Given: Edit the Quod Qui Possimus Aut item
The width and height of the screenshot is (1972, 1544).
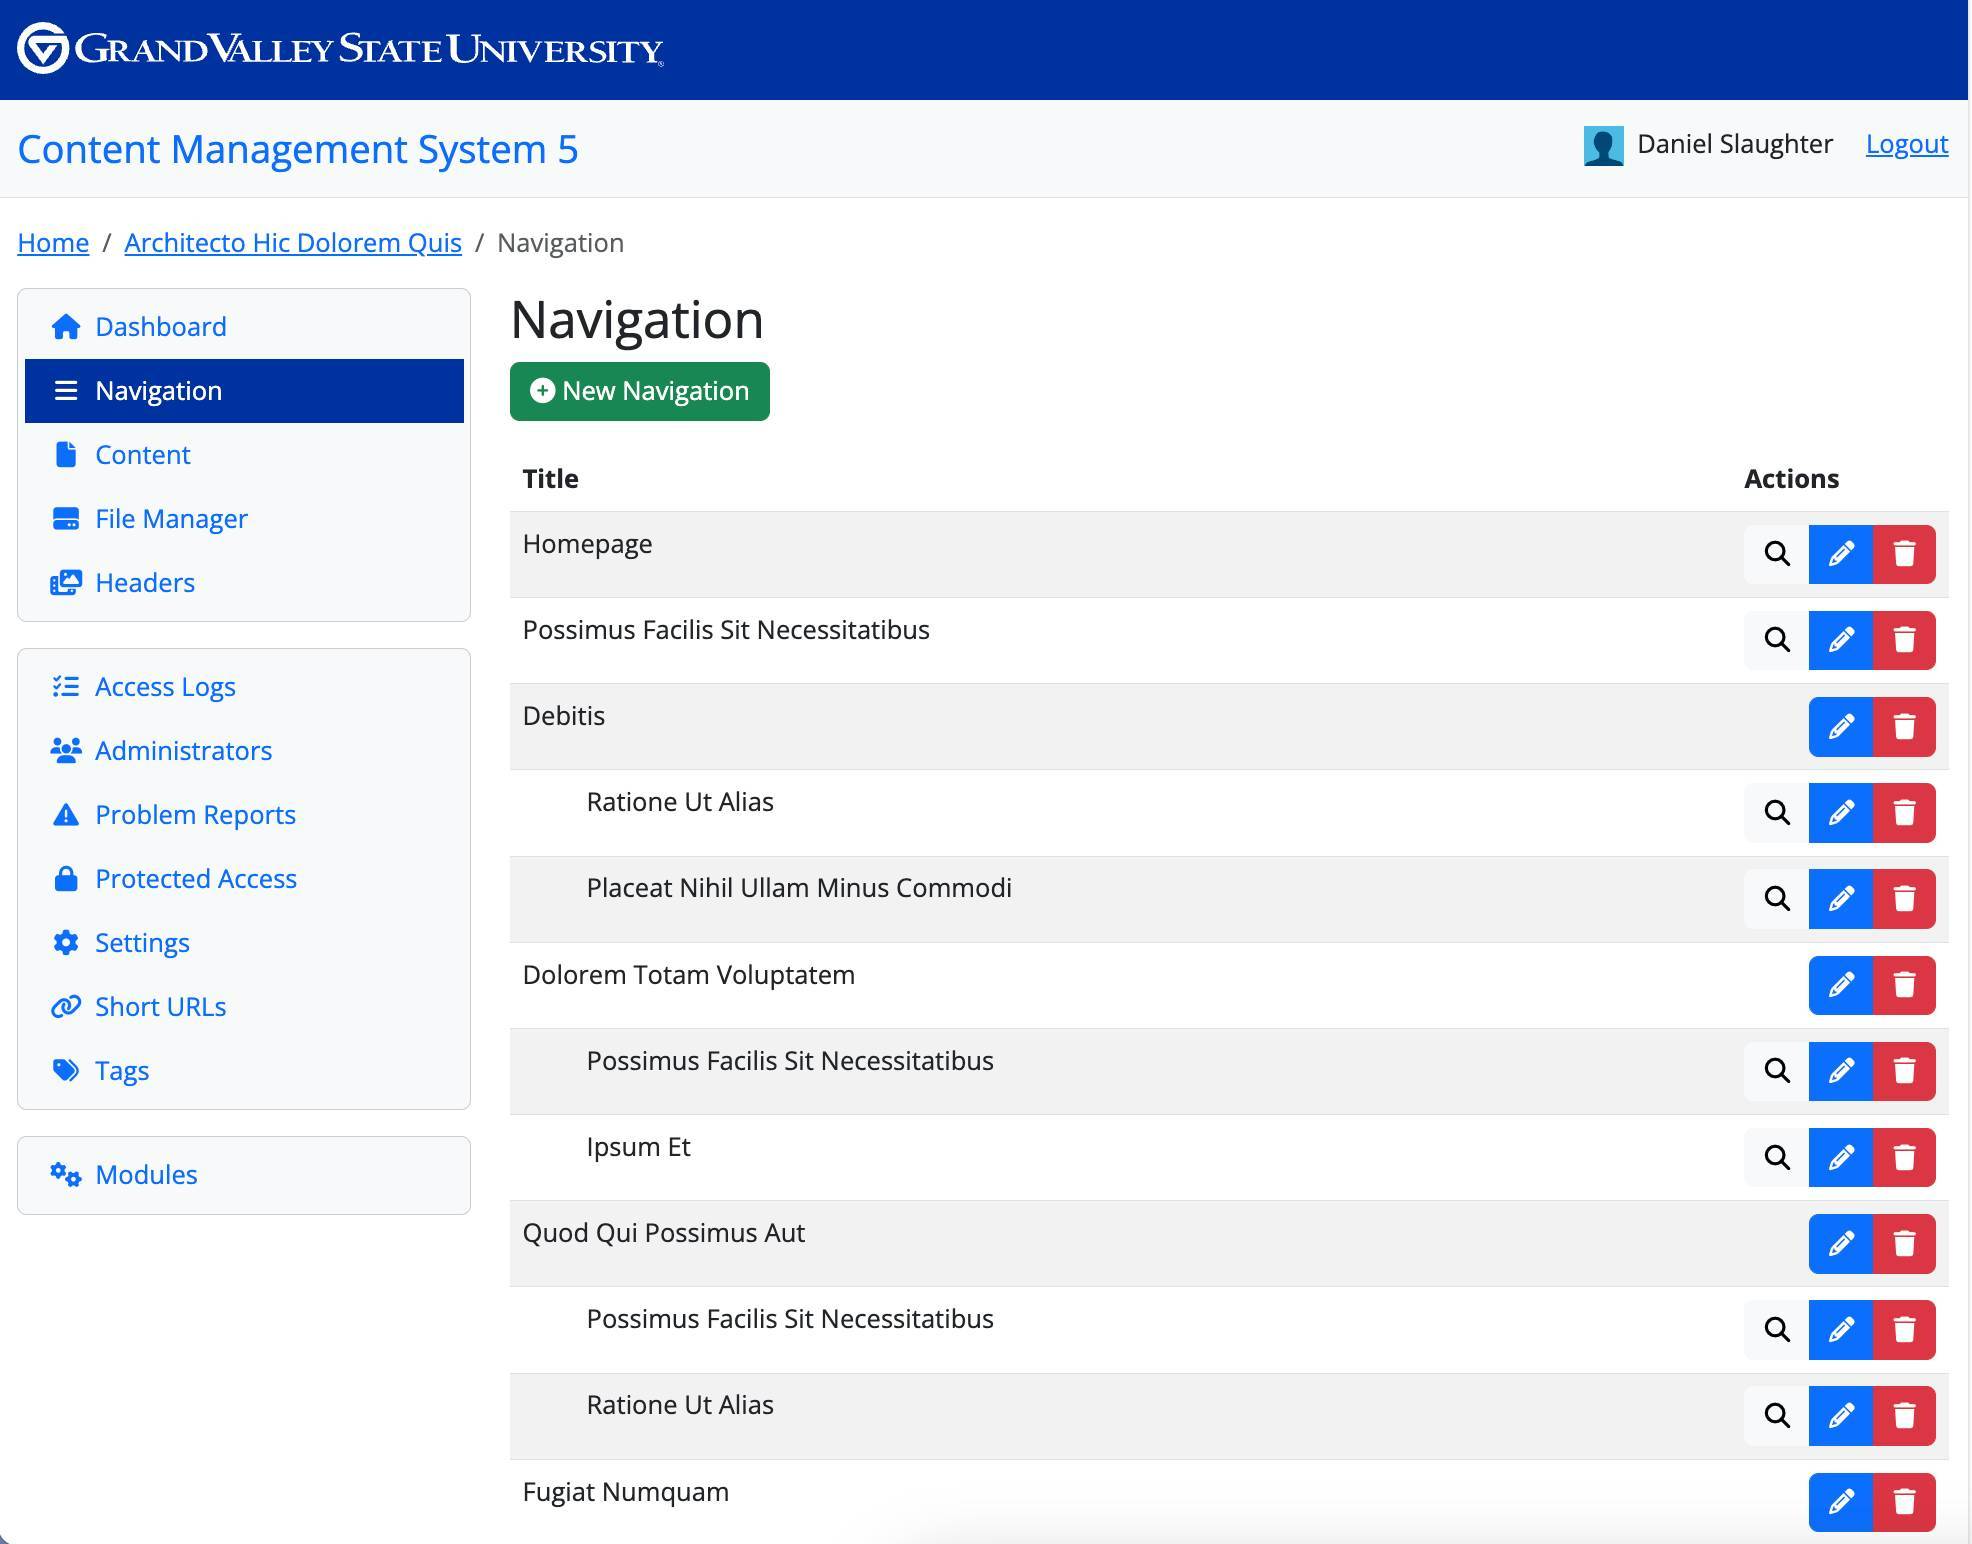Looking at the screenshot, I should click(1840, 1244).
